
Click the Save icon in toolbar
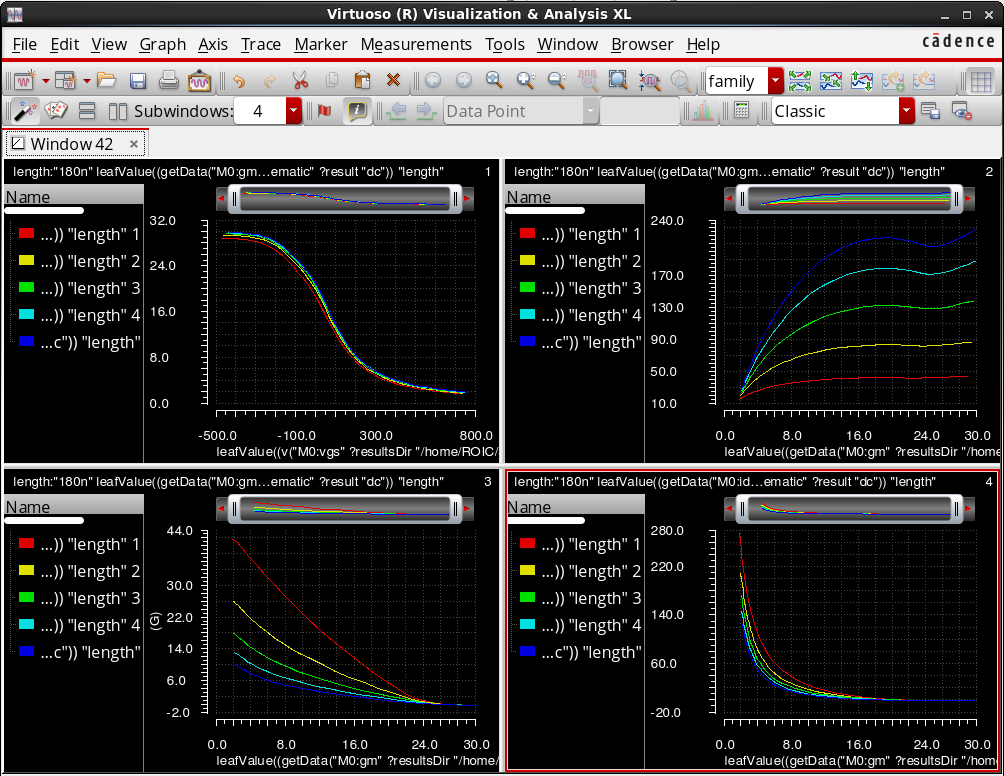138,81
